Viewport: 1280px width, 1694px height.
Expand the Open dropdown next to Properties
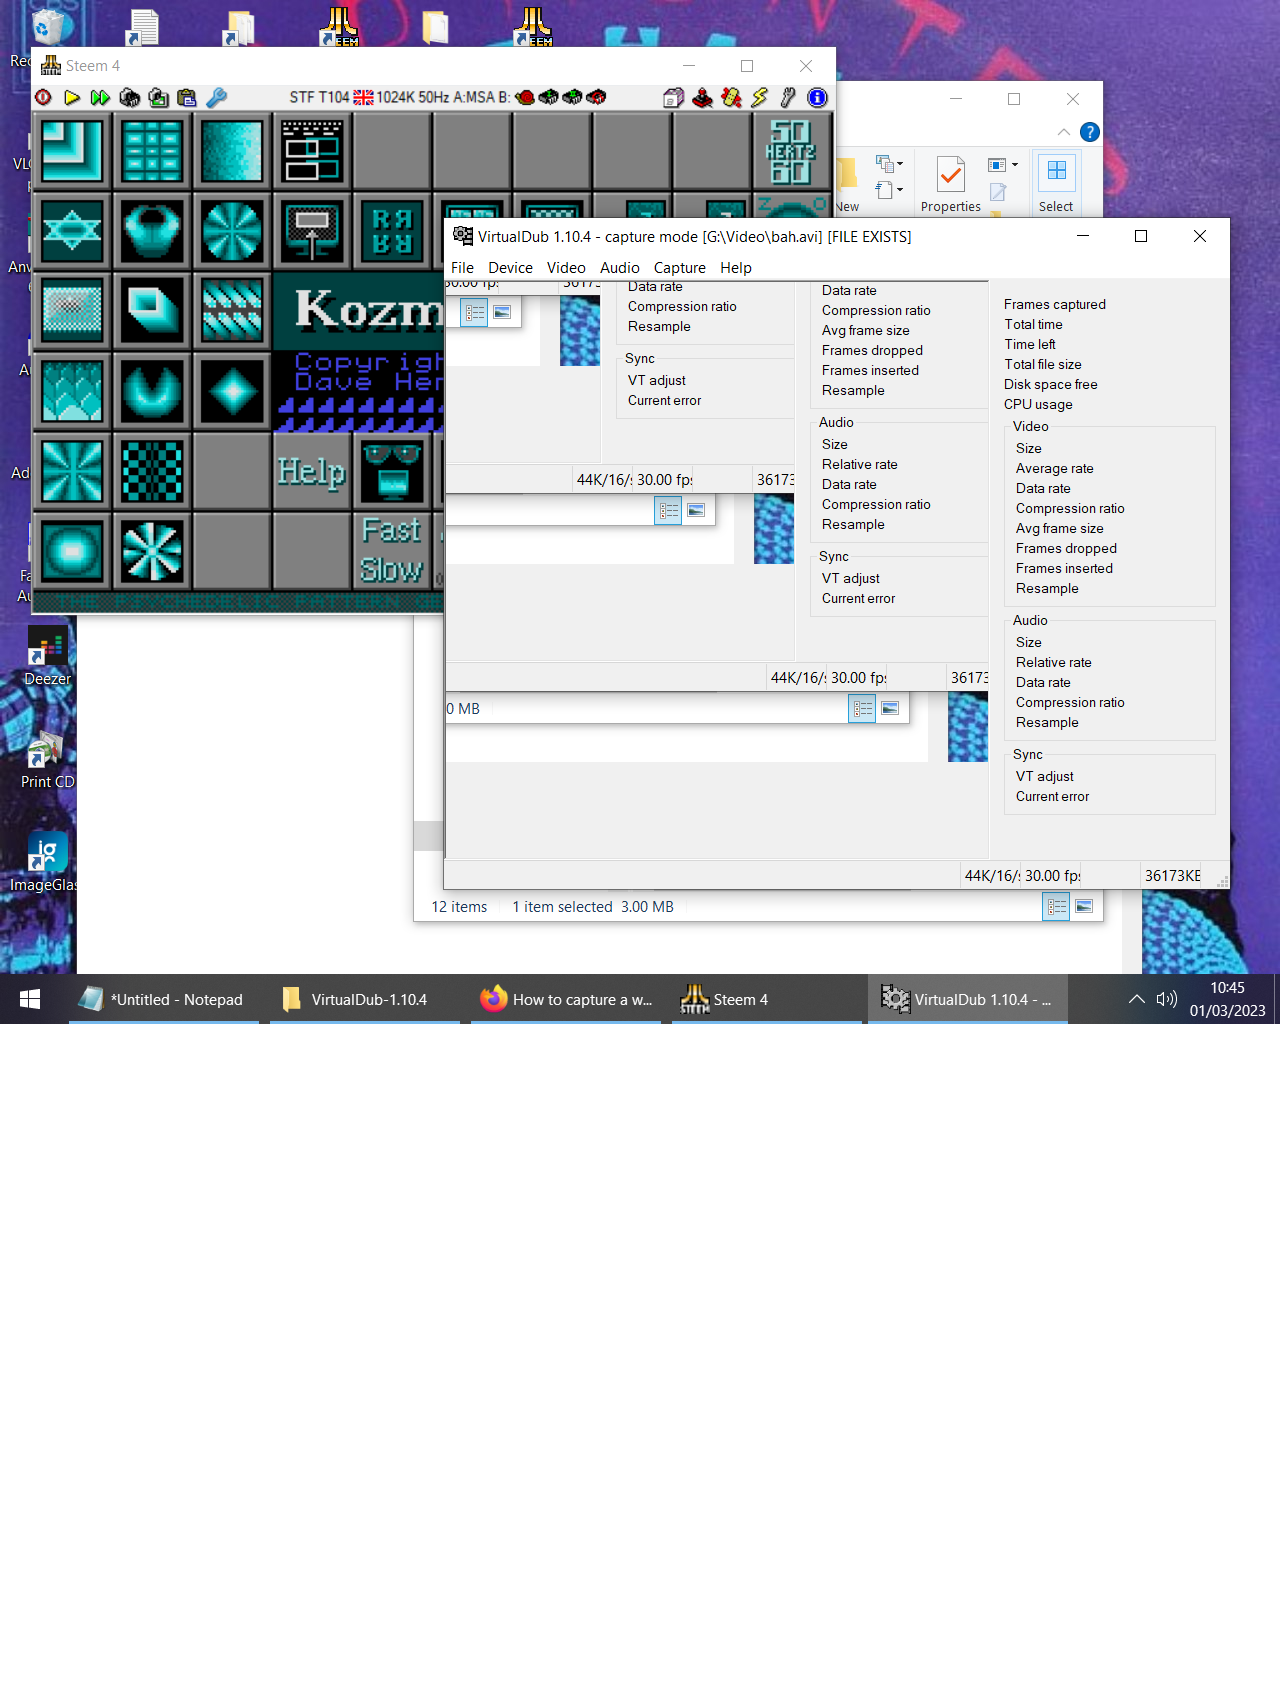click(1003, 165)
